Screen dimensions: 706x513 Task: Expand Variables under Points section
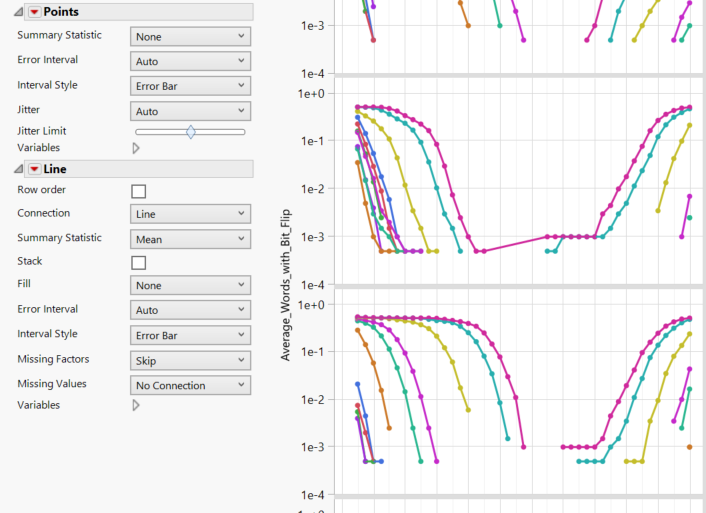[136, 148]
